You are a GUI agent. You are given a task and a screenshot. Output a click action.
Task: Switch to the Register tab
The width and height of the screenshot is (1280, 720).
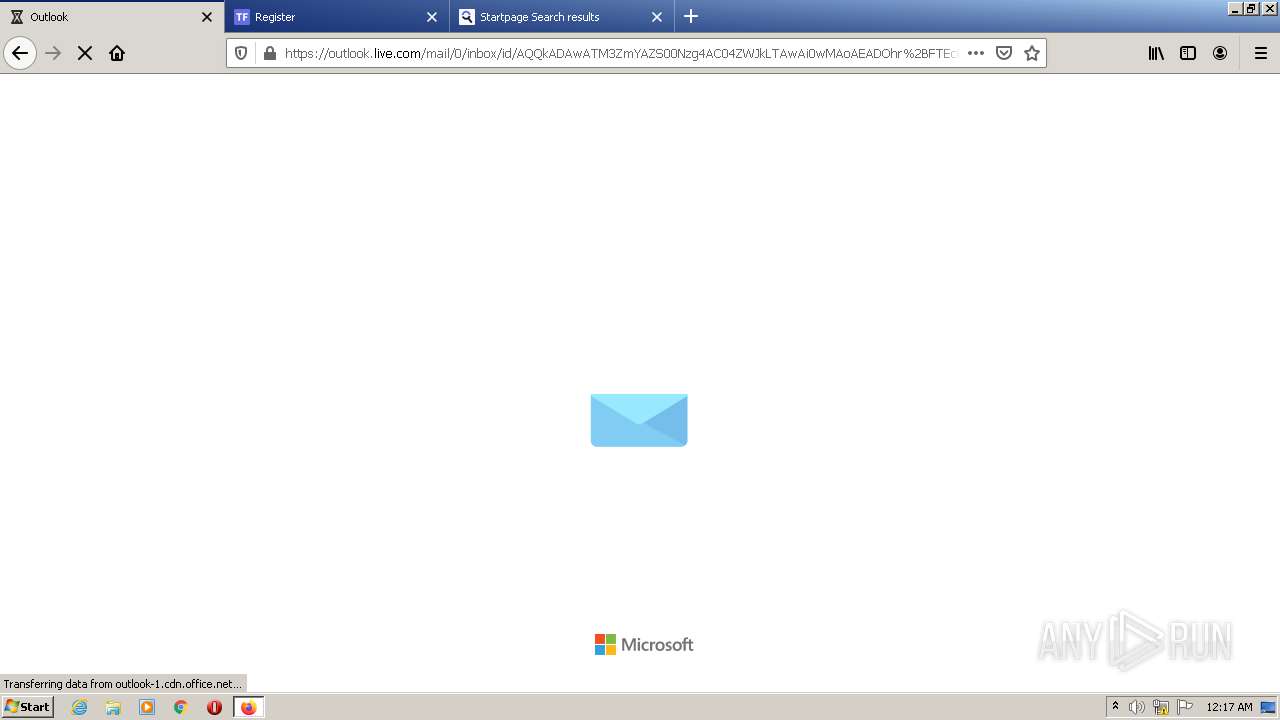(337, 17)
